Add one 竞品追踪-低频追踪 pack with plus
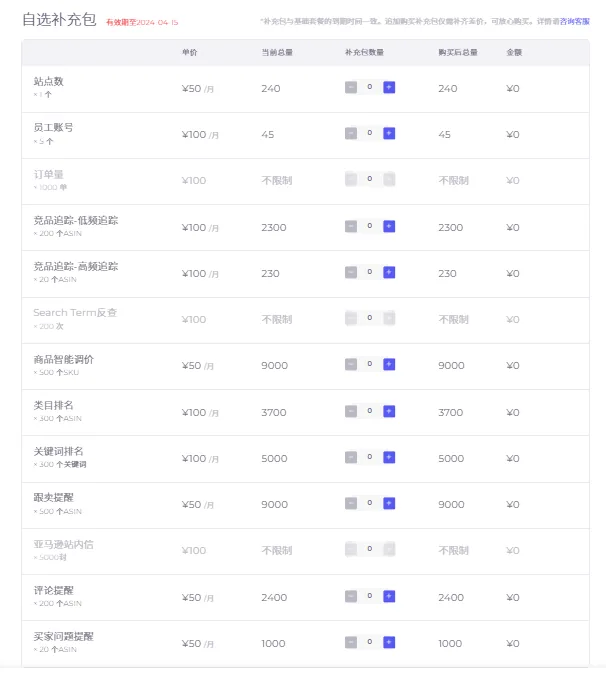The height and width of the screenshot is (677, 606). click(389, 226)
